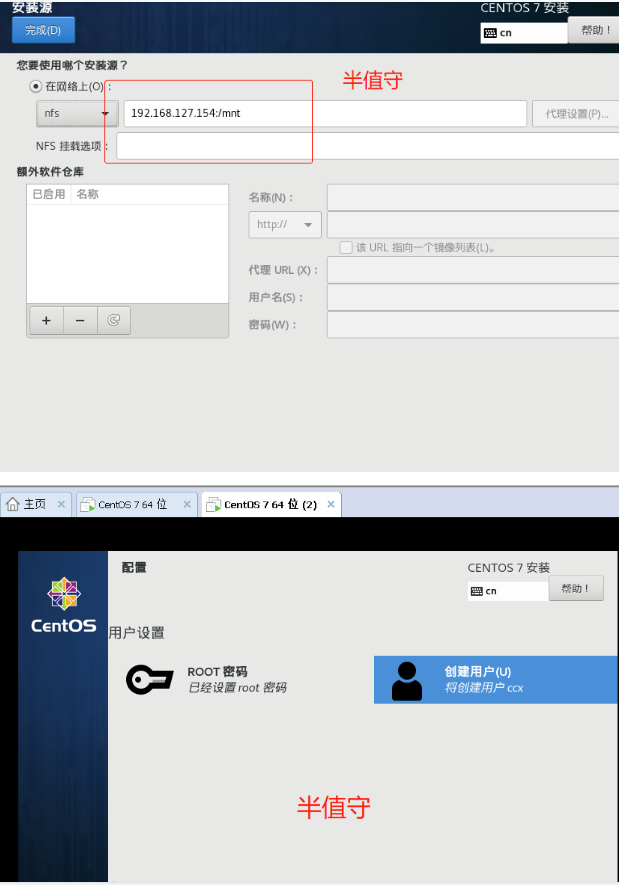Click the user silhouette icon
619x885 pixels.
click(407, 681)
